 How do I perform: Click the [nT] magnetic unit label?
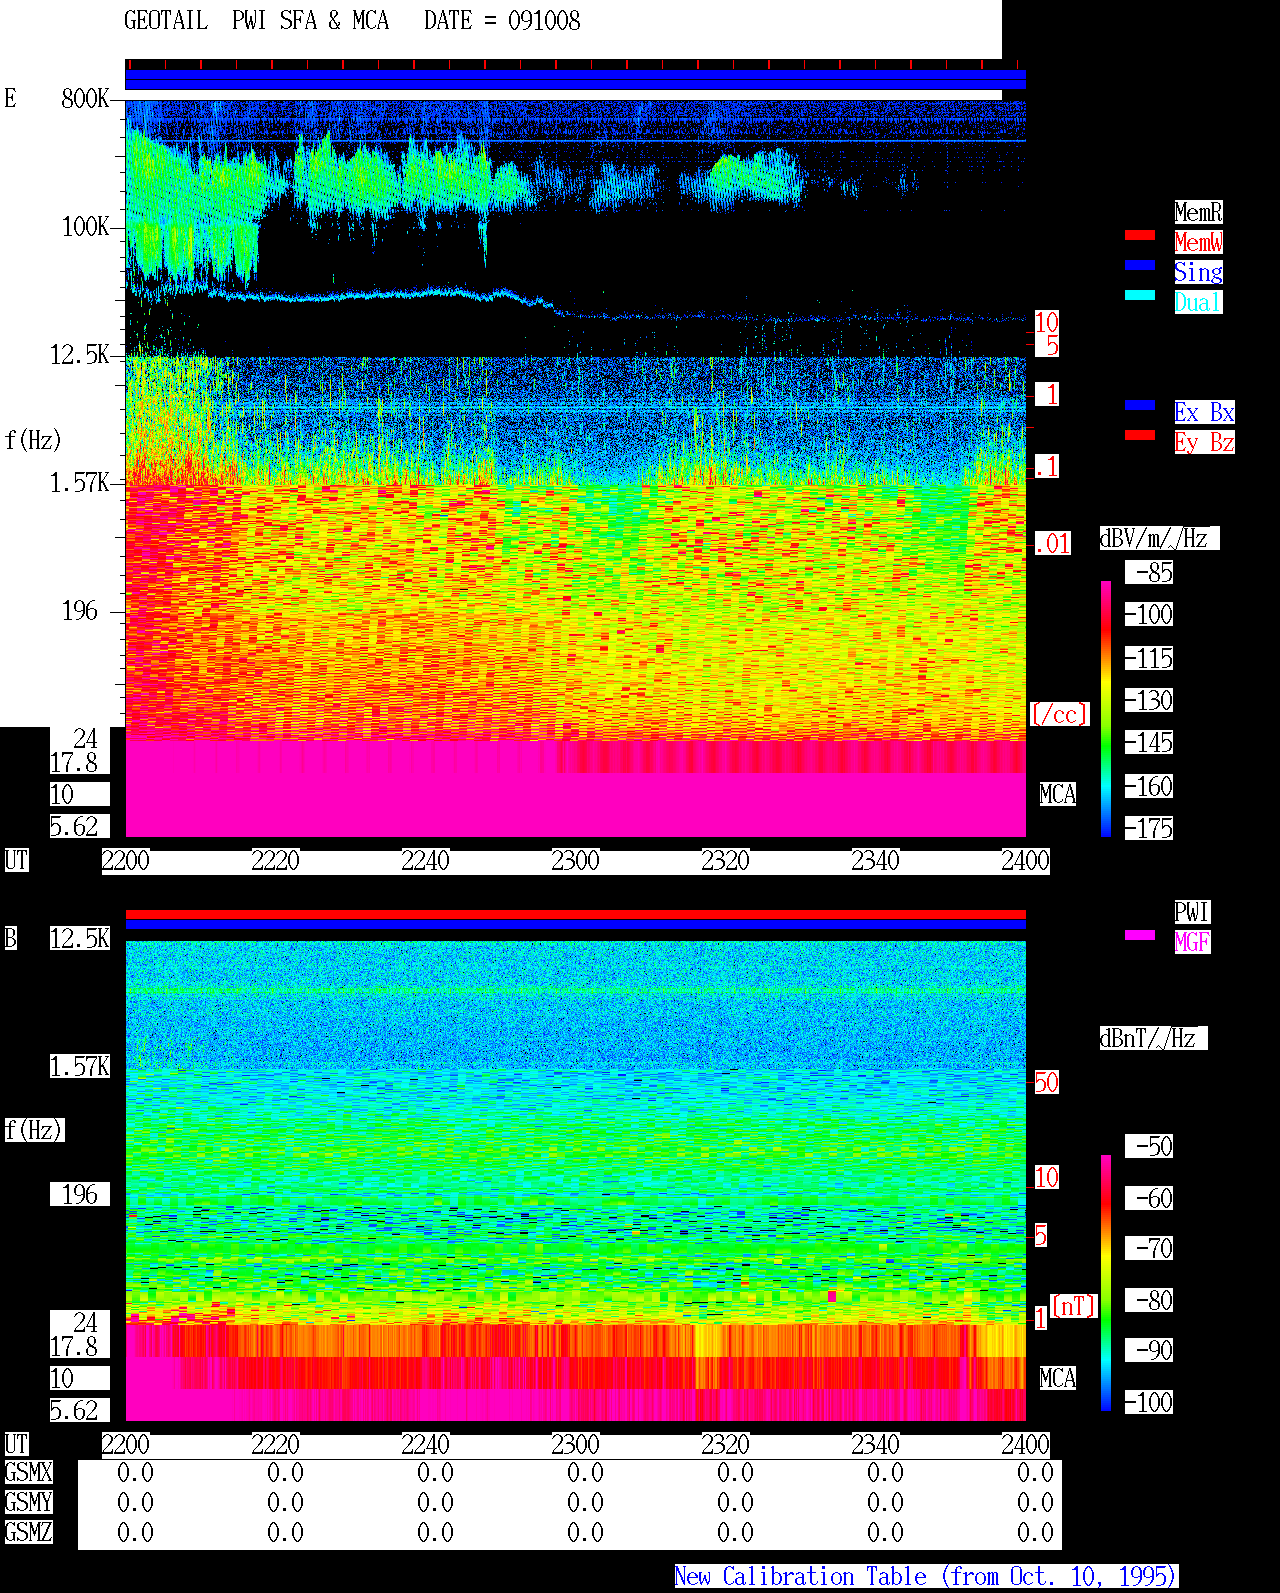(x=1074, y=1306)
